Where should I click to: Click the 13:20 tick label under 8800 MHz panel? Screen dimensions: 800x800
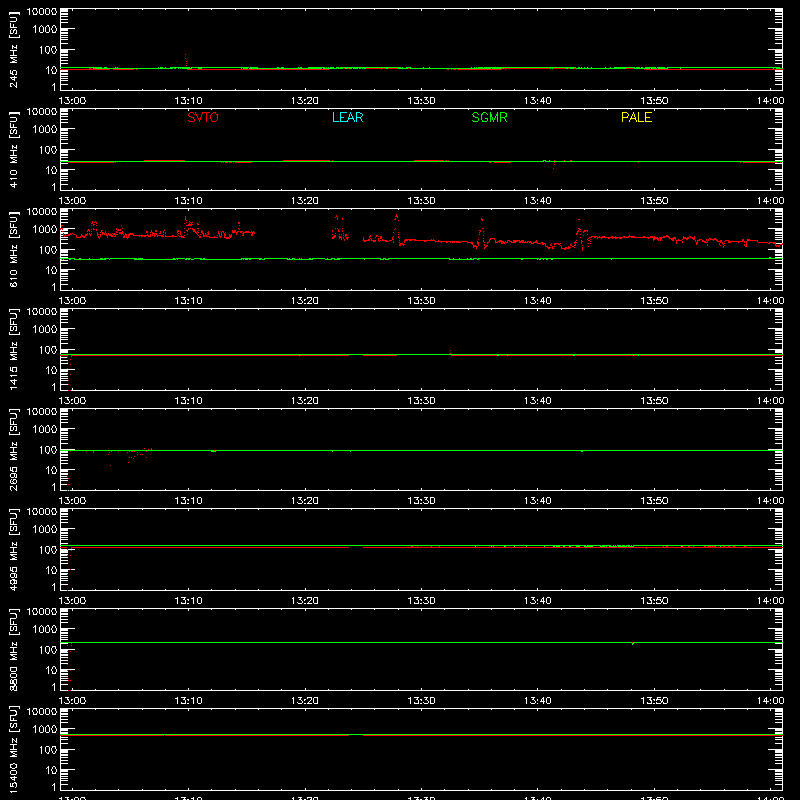[305, 701]
